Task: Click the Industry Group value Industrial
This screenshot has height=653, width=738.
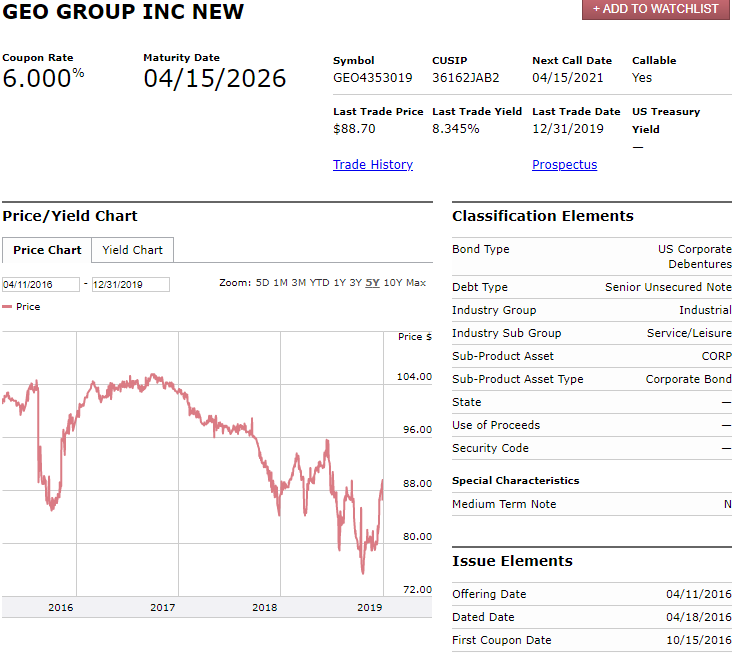Action: pyautogui.click(x=705, y=310)
